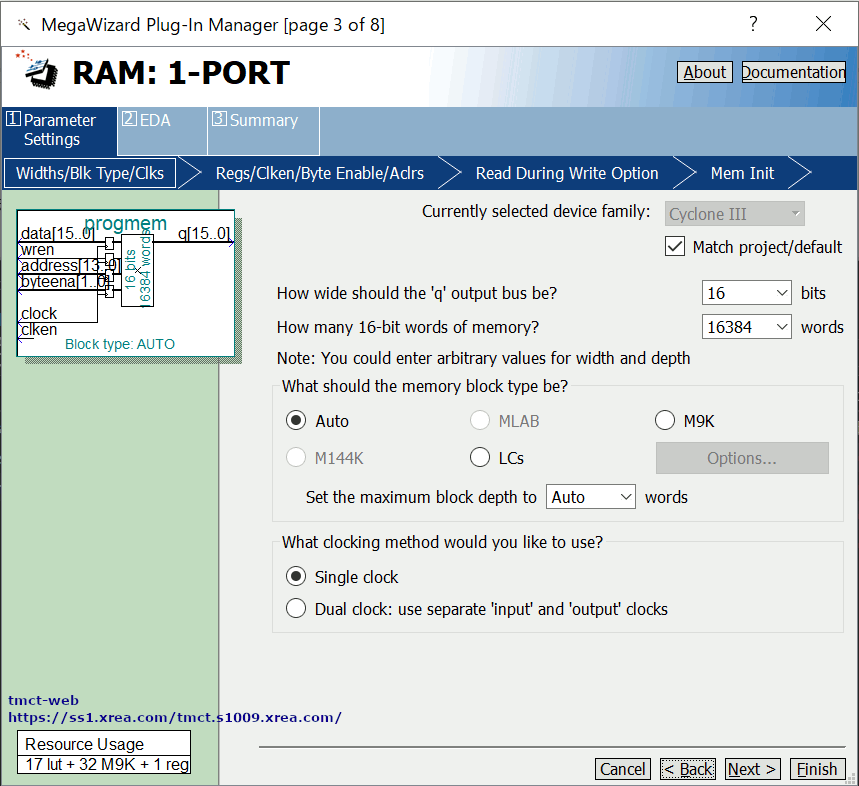Select Single clock method
The height and width of the screenshot is (786, 859).
tap(296, 576)
